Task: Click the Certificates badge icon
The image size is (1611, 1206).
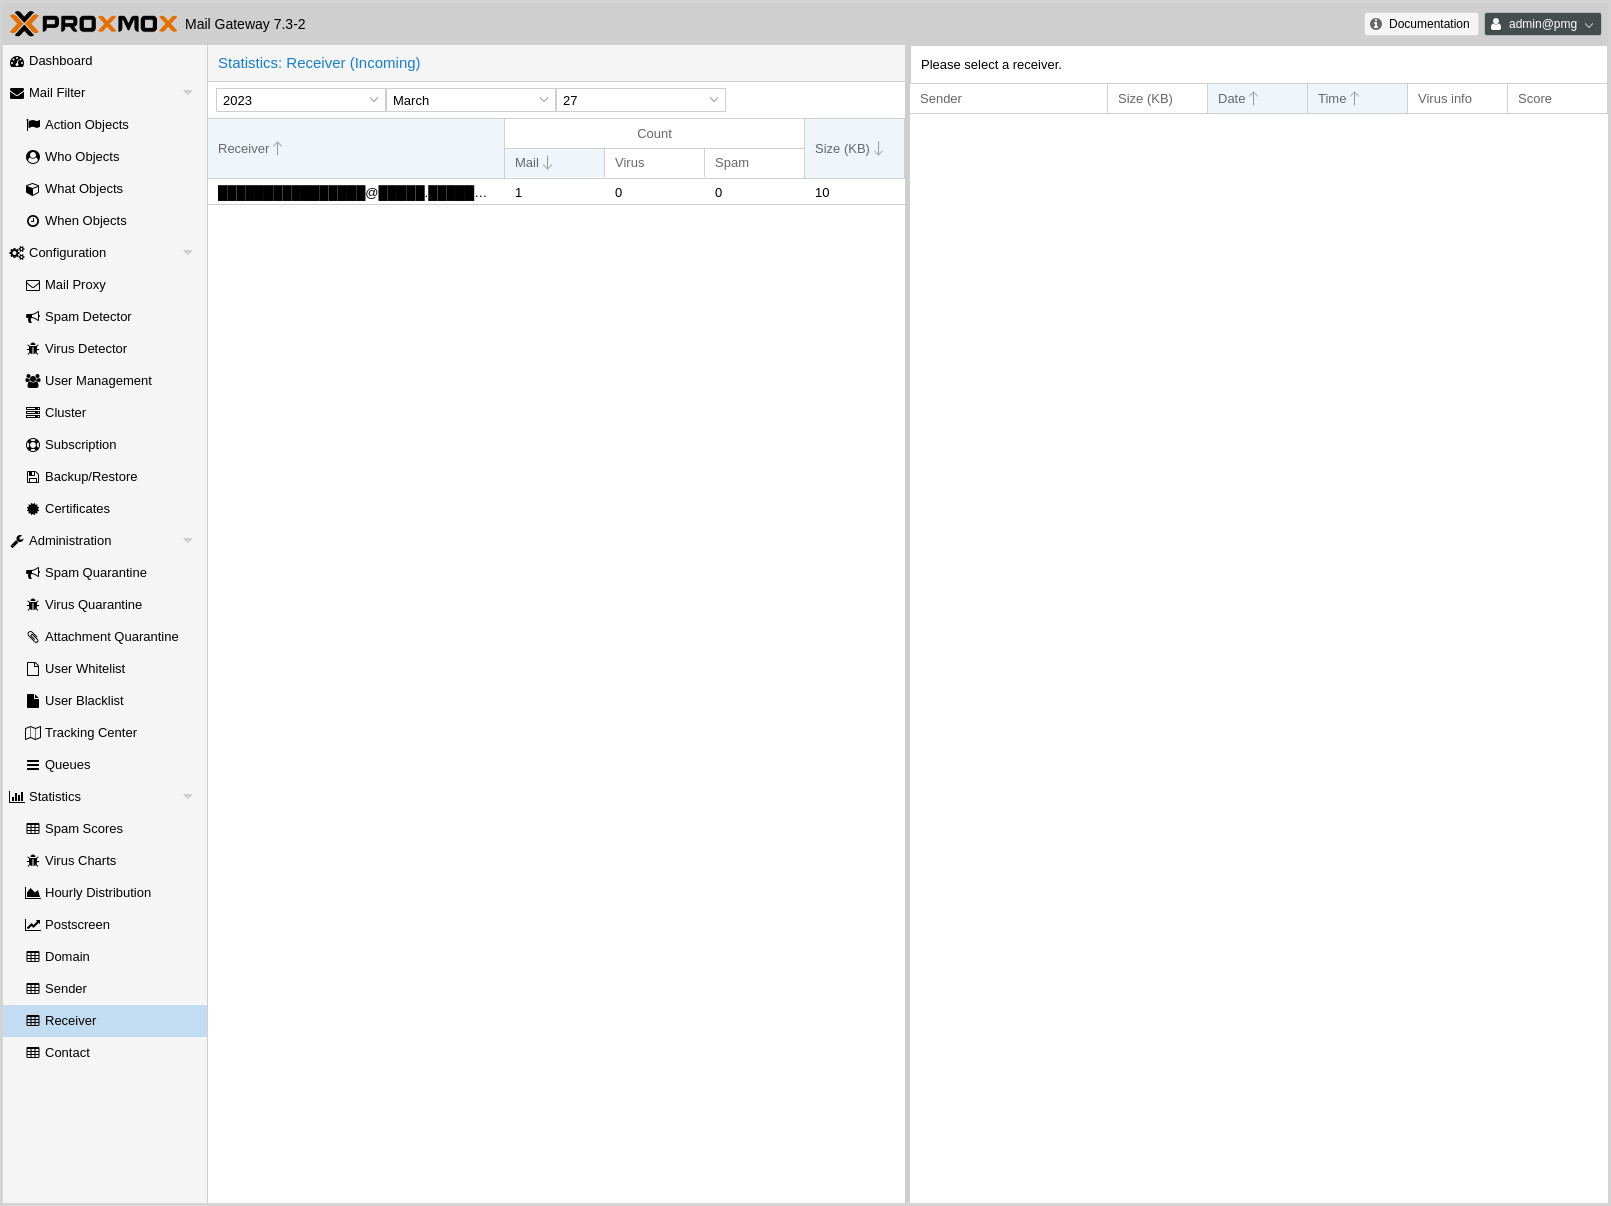Action: [x=33, y=509]
